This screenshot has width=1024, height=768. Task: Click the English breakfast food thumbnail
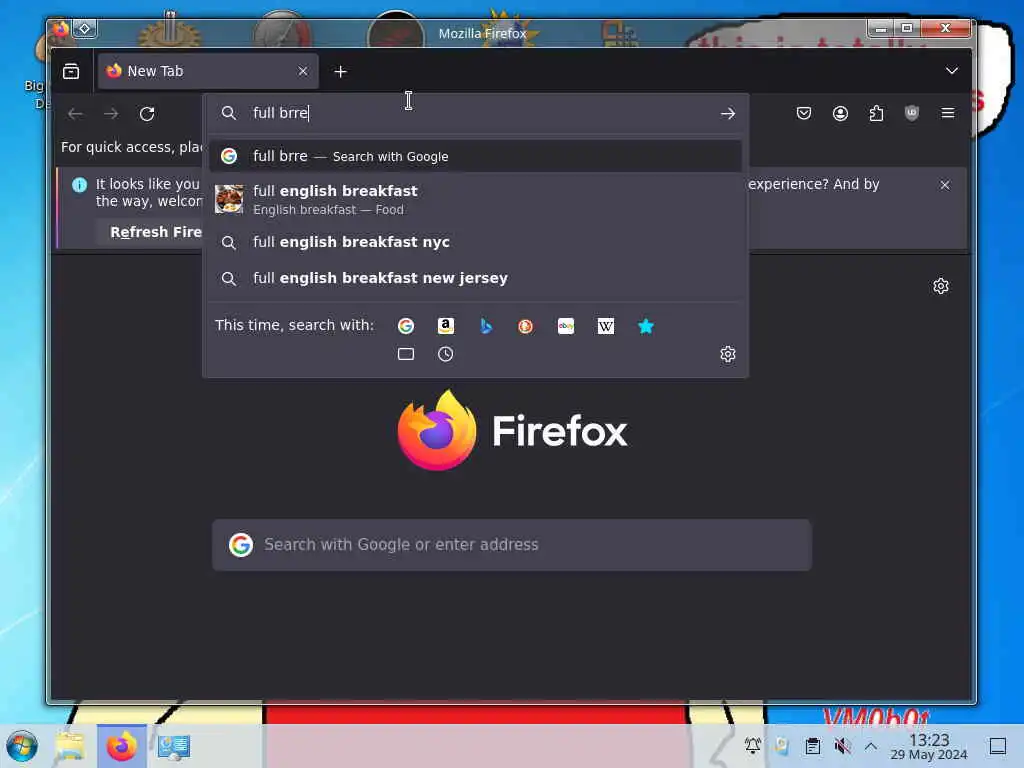coord(229,199)
